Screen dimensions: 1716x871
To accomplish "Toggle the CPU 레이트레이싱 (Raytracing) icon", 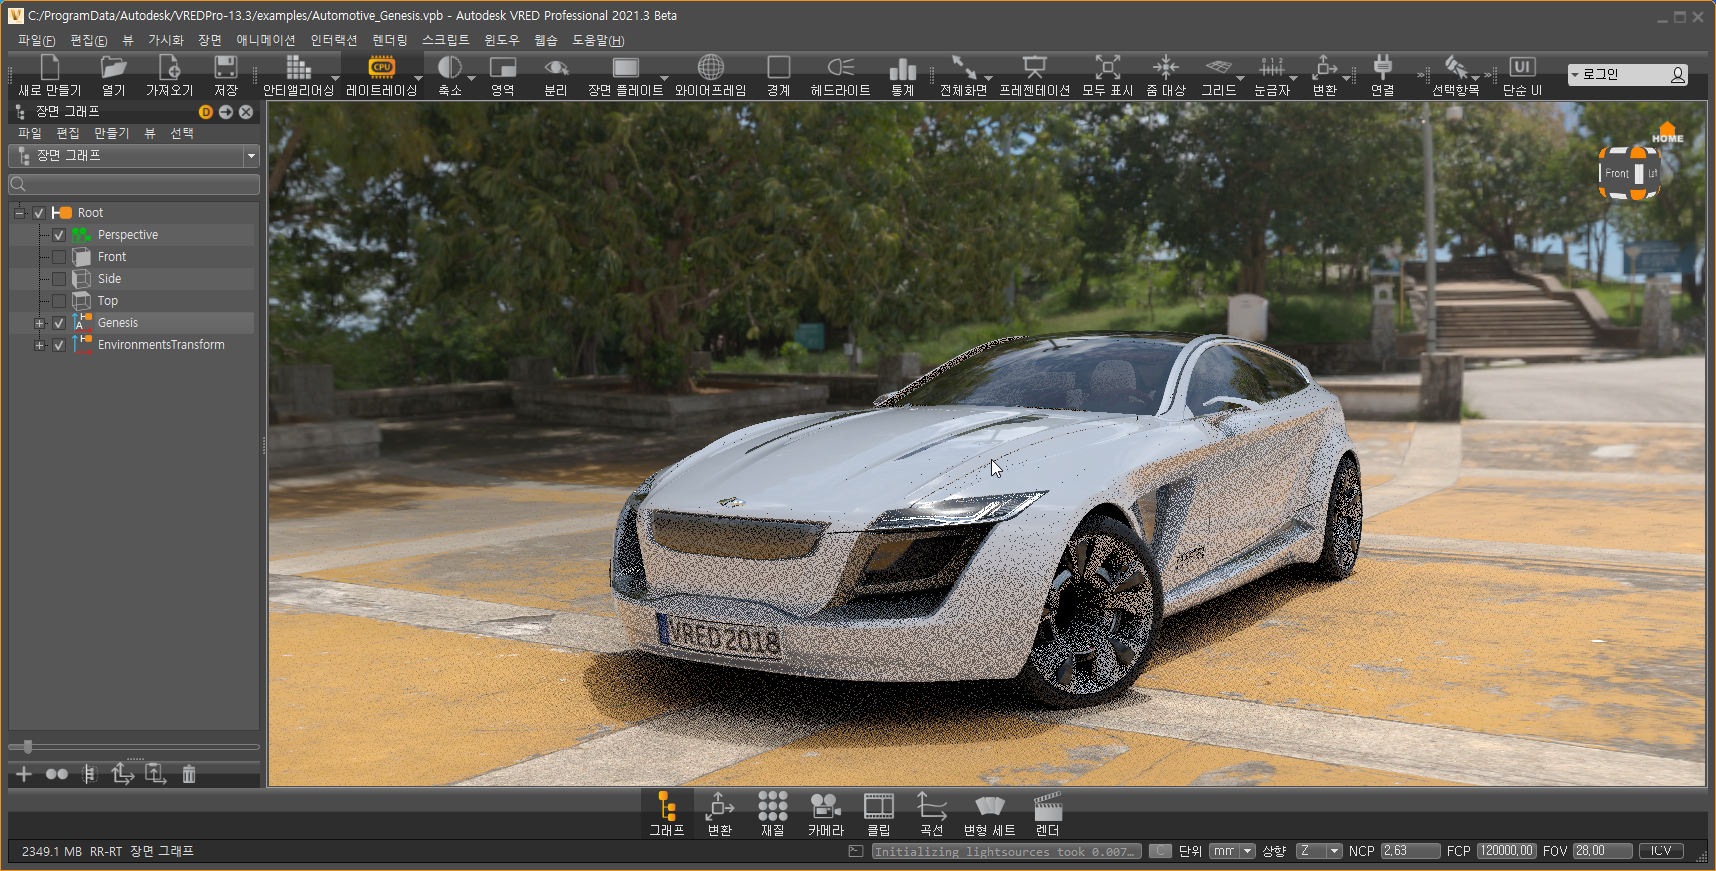I will click(x=381, y=67).
